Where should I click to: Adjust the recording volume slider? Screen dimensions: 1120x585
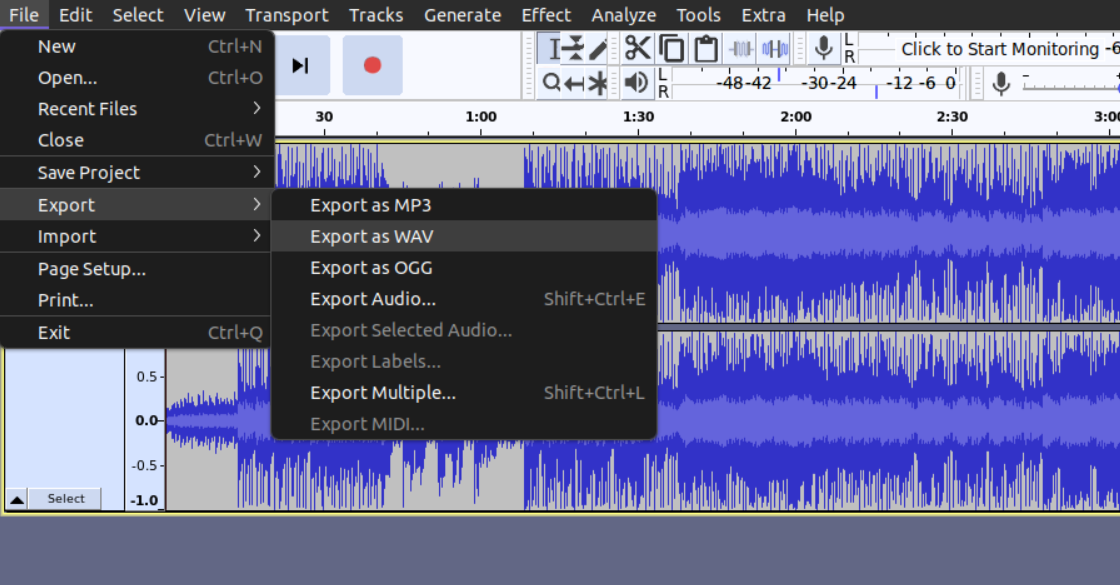coord(1070,86)
